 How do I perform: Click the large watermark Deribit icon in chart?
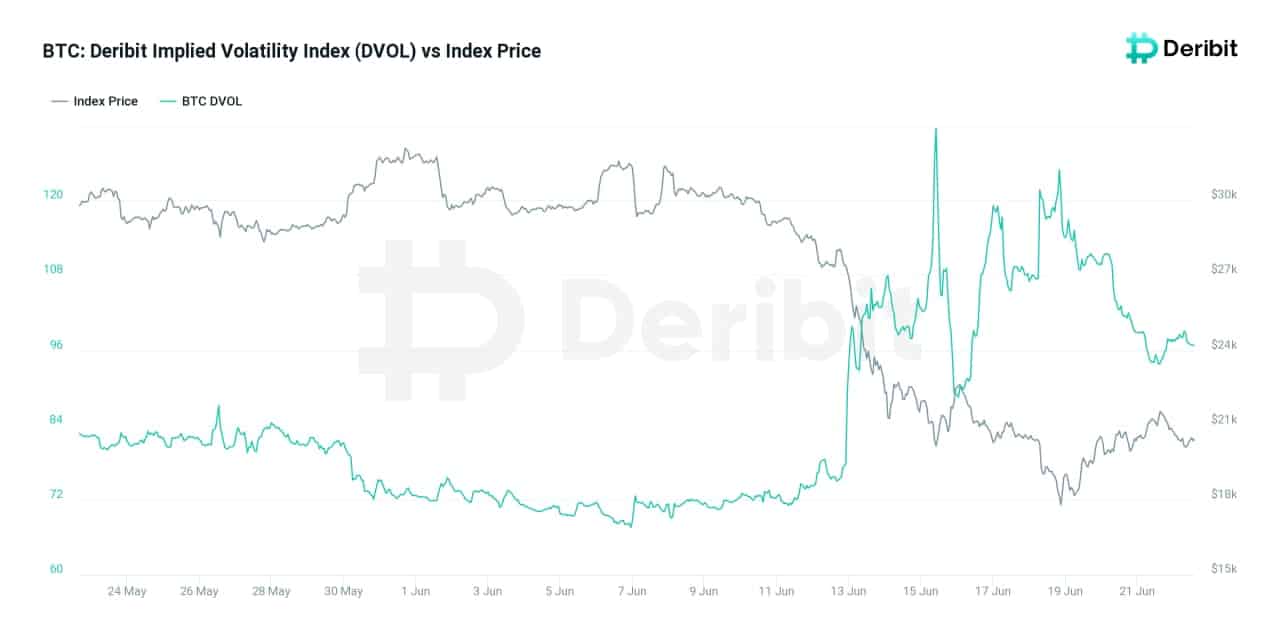coord(440,320)
